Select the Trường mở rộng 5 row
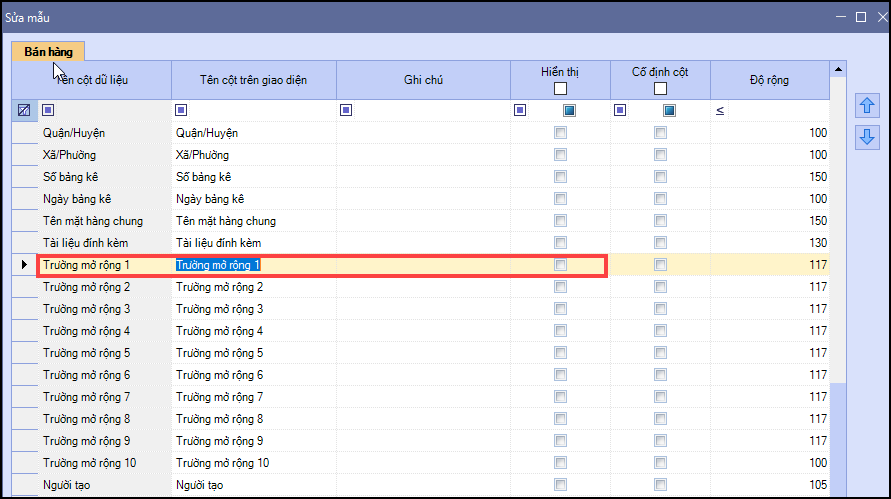This screenshot has height=499, width=891. [x=86, y=353]
